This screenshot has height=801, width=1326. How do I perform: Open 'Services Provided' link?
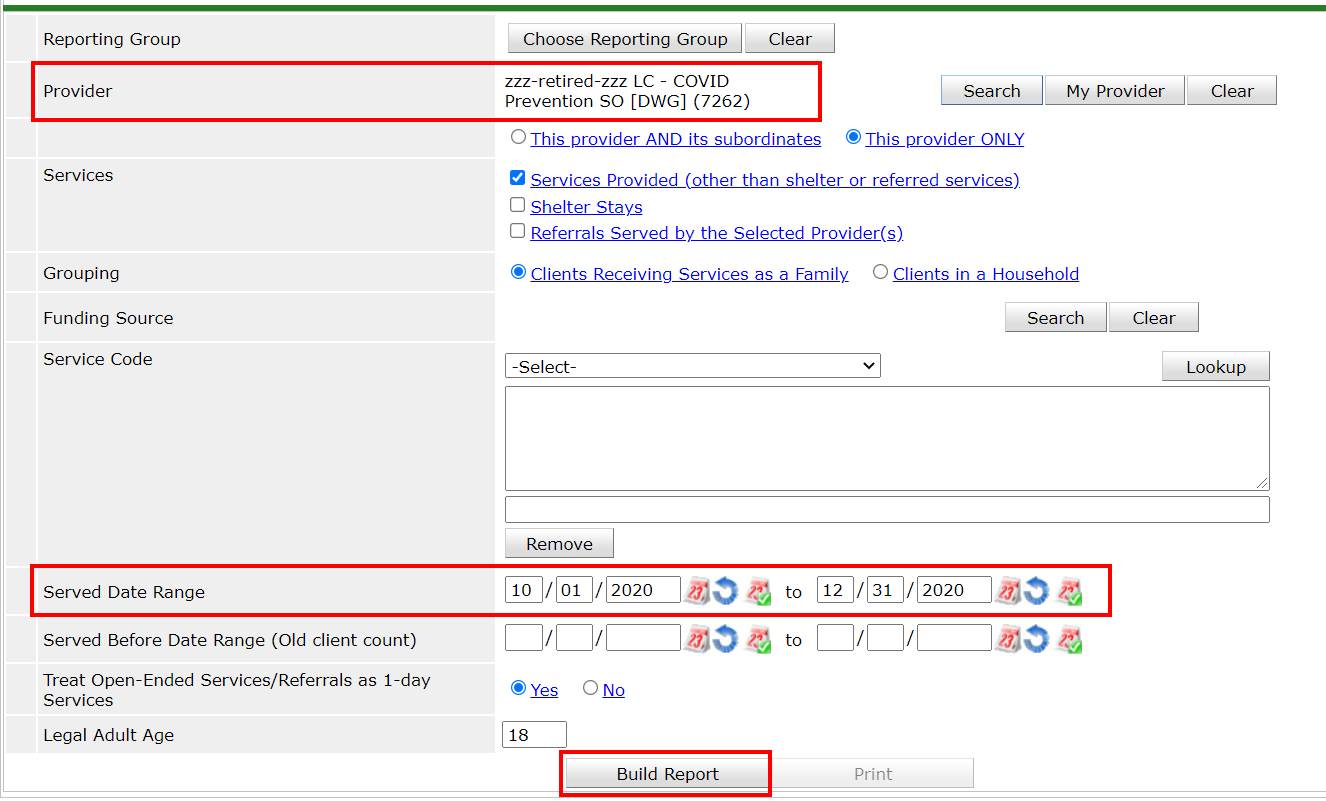point(775,180)
